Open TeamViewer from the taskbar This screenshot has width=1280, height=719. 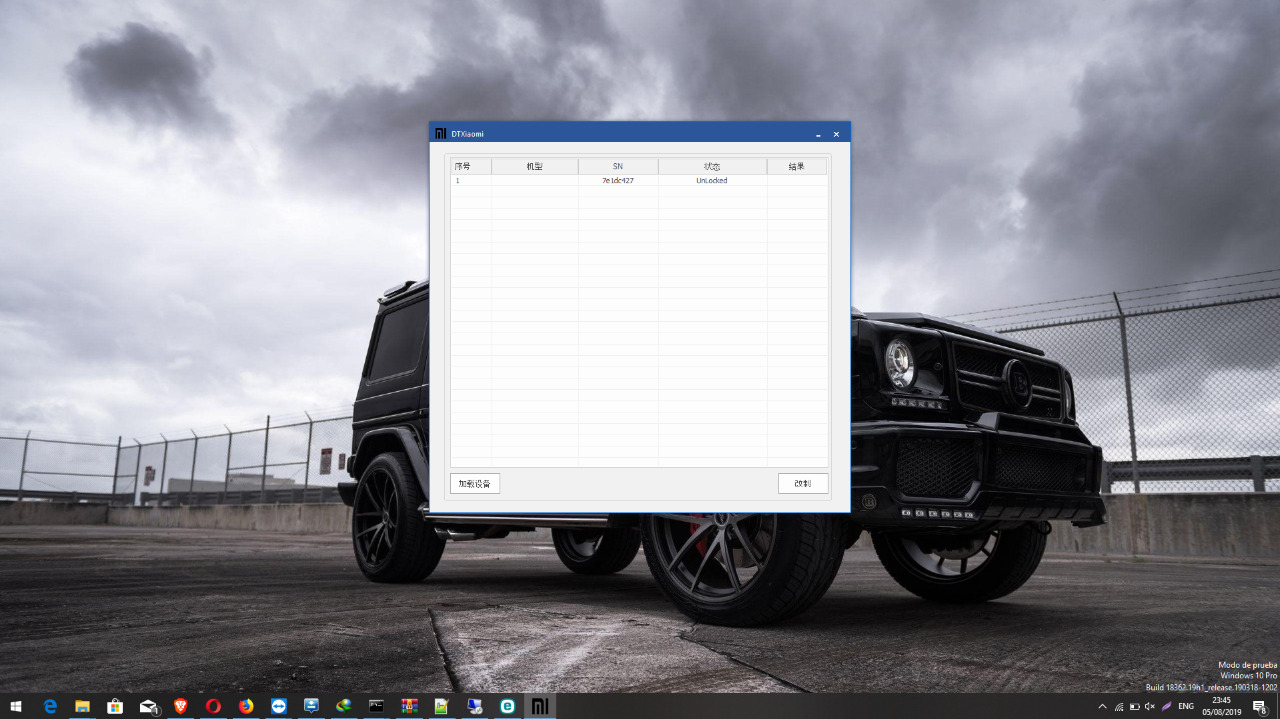pos(279,706)
